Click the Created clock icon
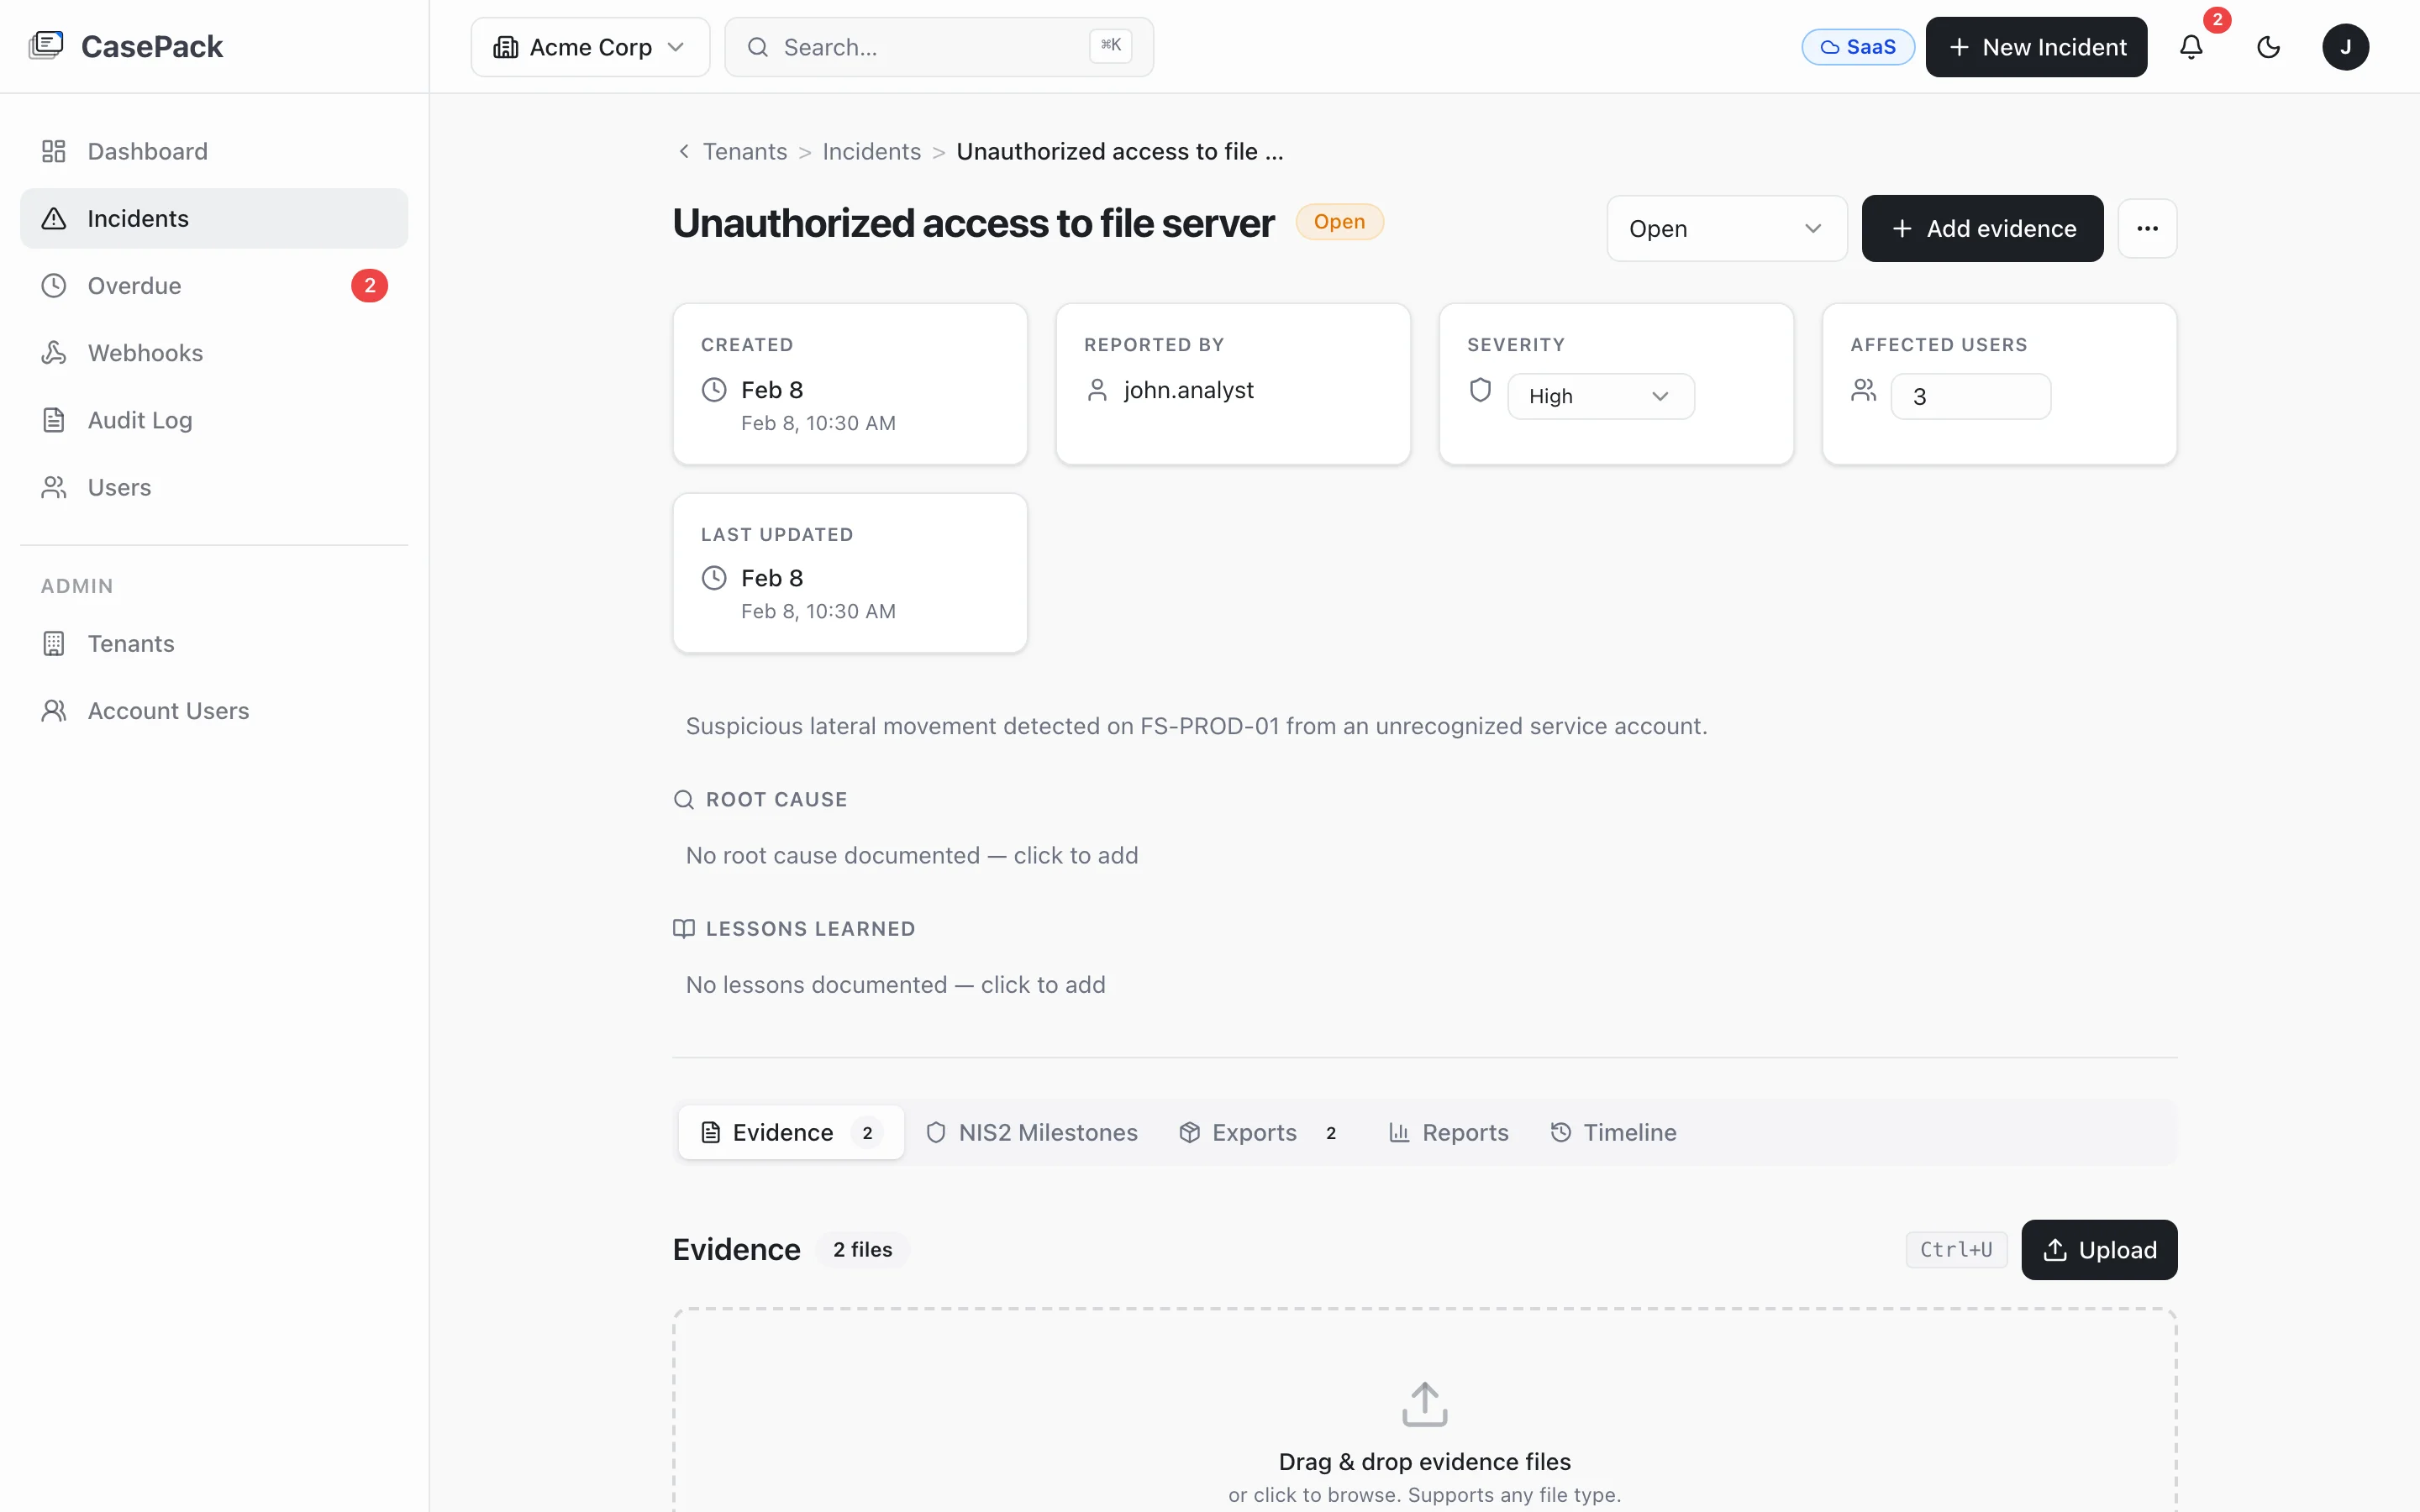The height and width of the screenshot is (1512, 2420). point(714,390)
